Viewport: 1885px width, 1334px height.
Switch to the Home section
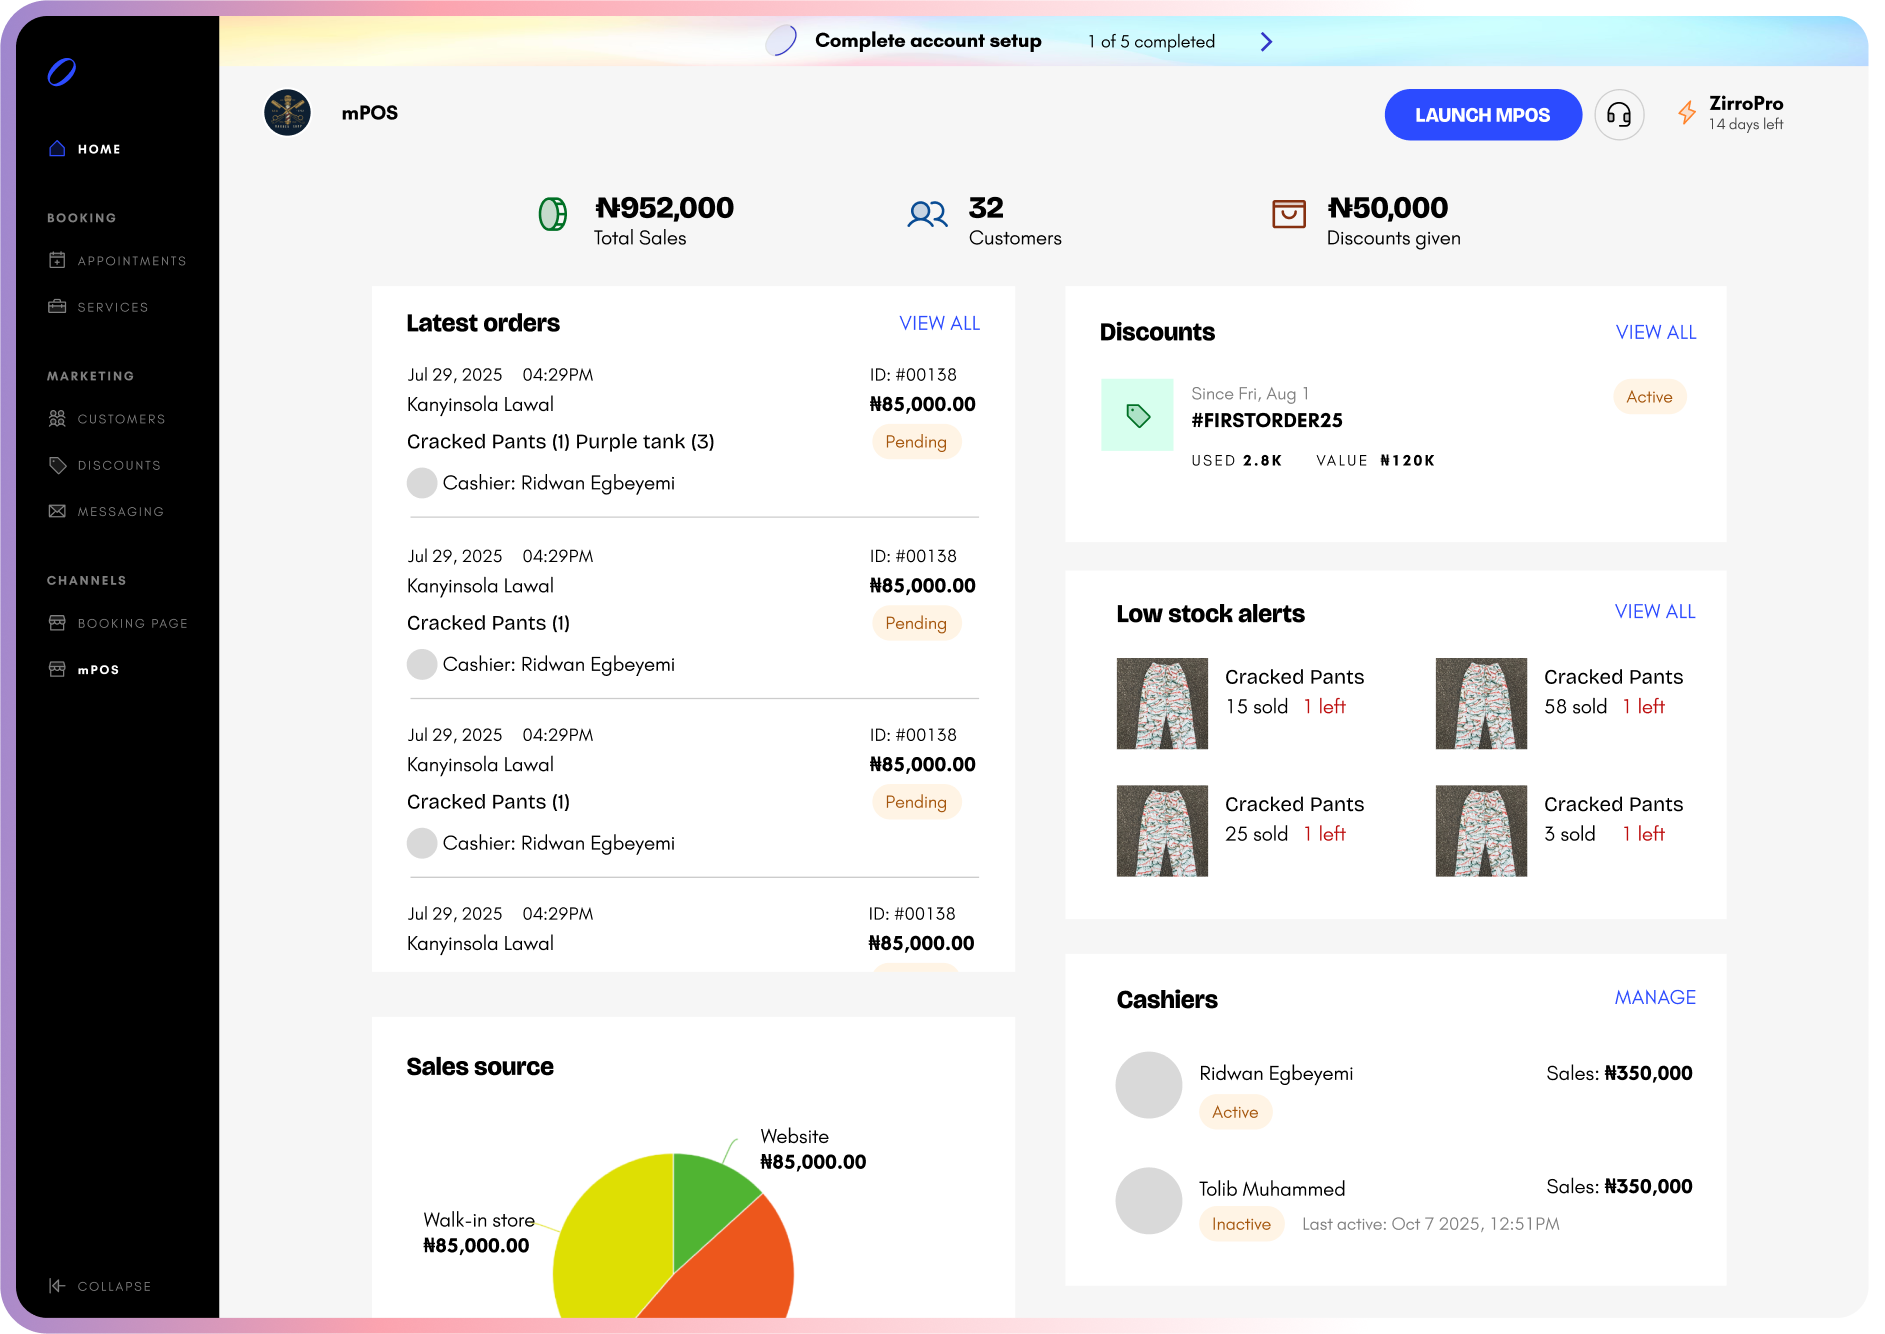(x=99, y=148)
